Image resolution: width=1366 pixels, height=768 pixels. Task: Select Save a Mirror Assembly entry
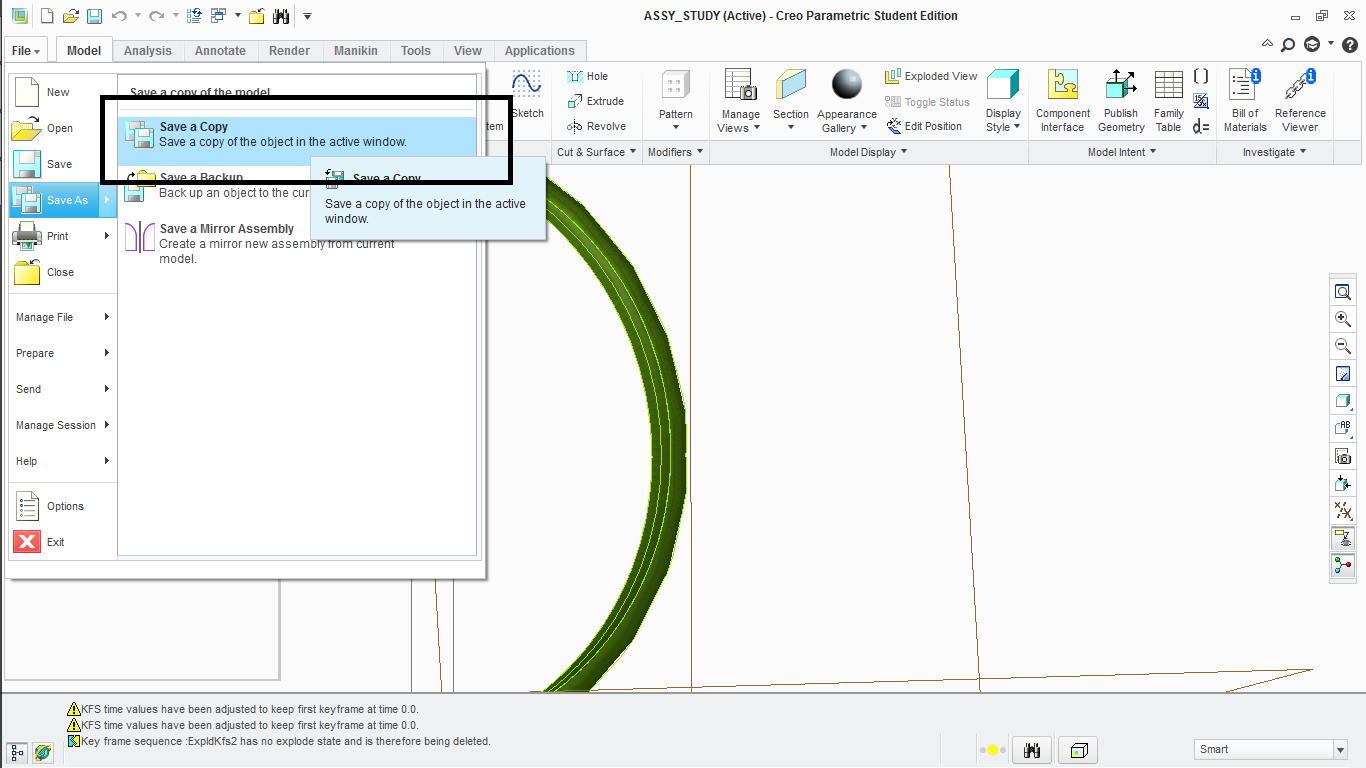click(297, 243)
